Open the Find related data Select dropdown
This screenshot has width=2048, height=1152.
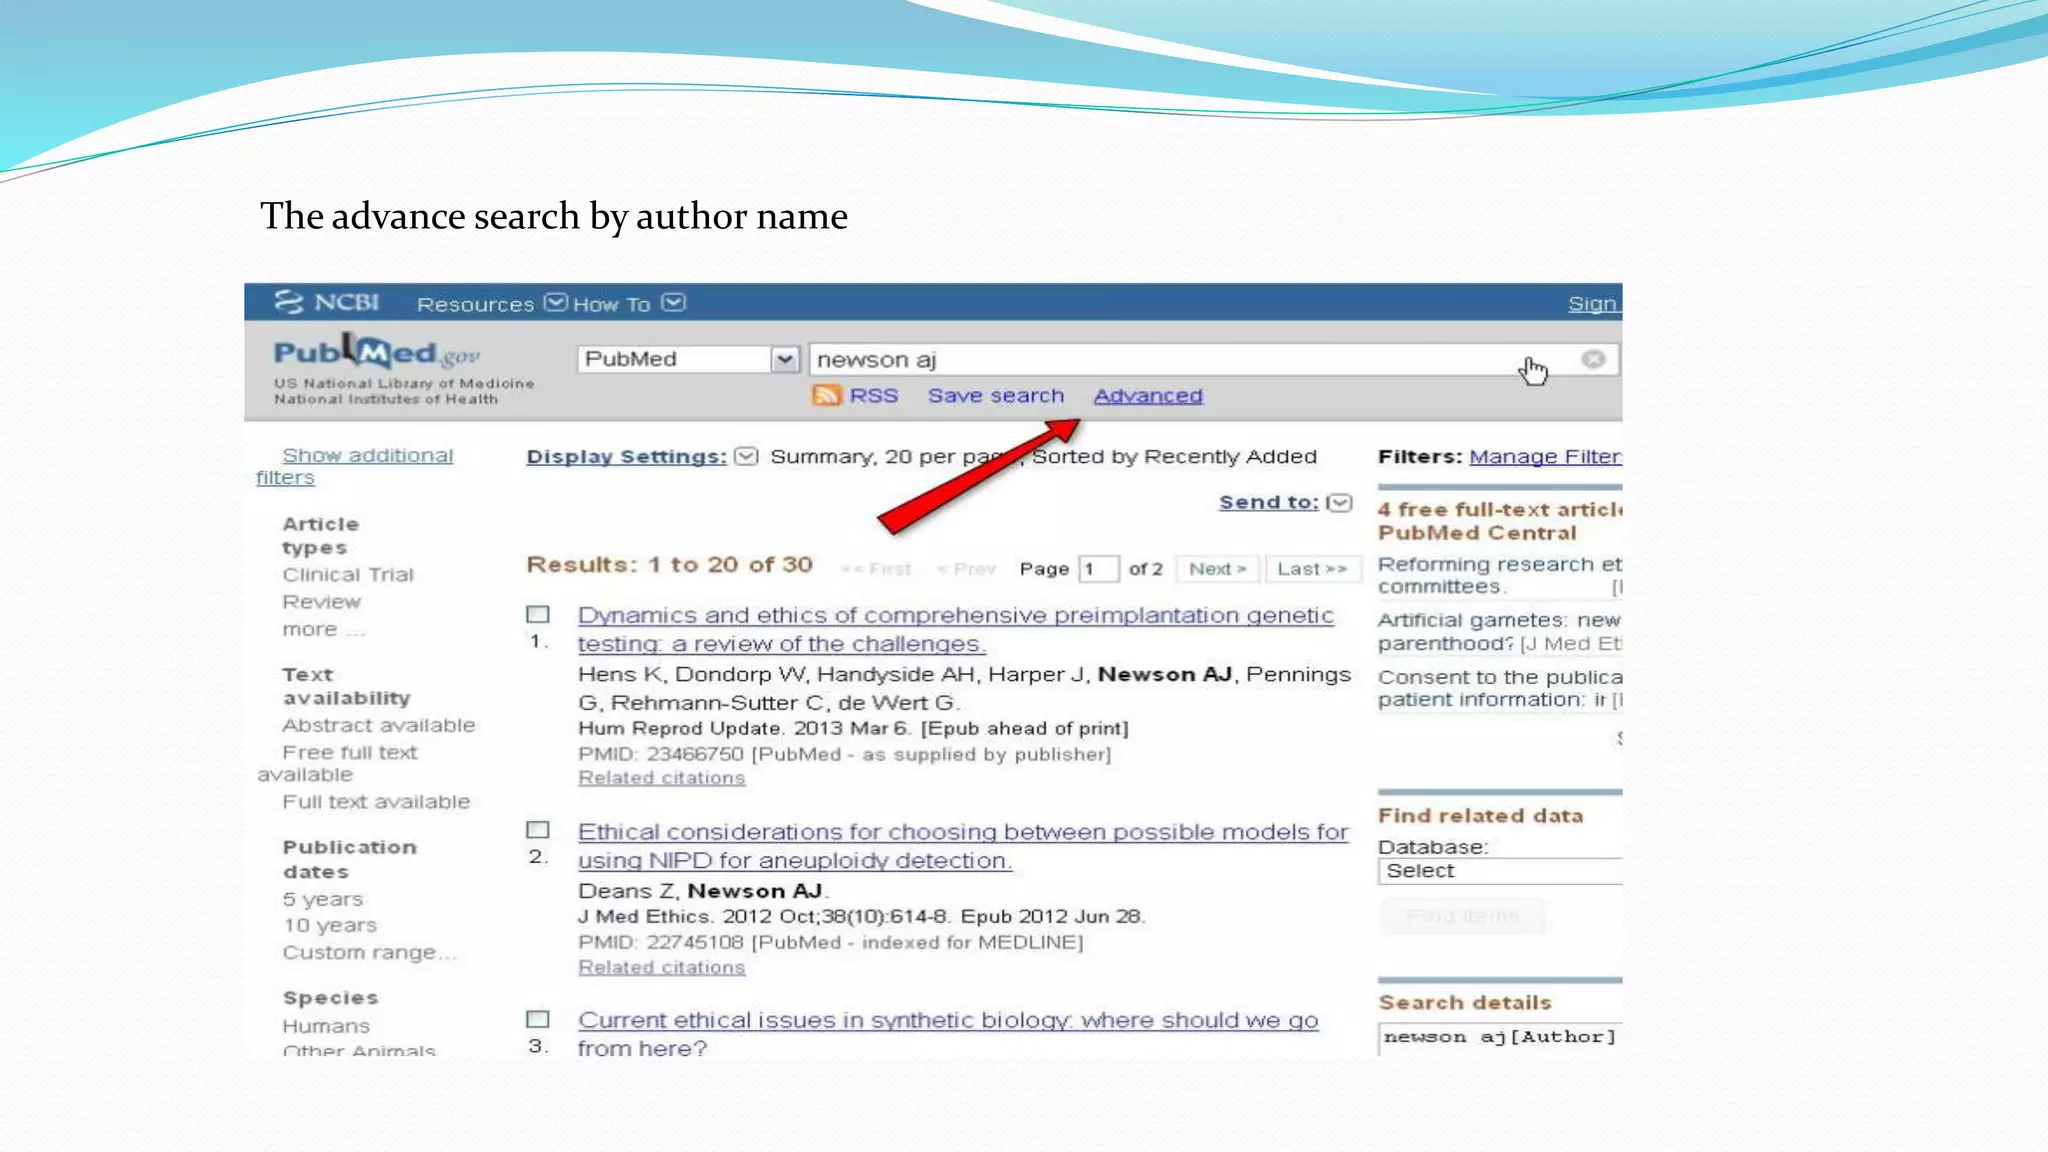point(1499,871)
